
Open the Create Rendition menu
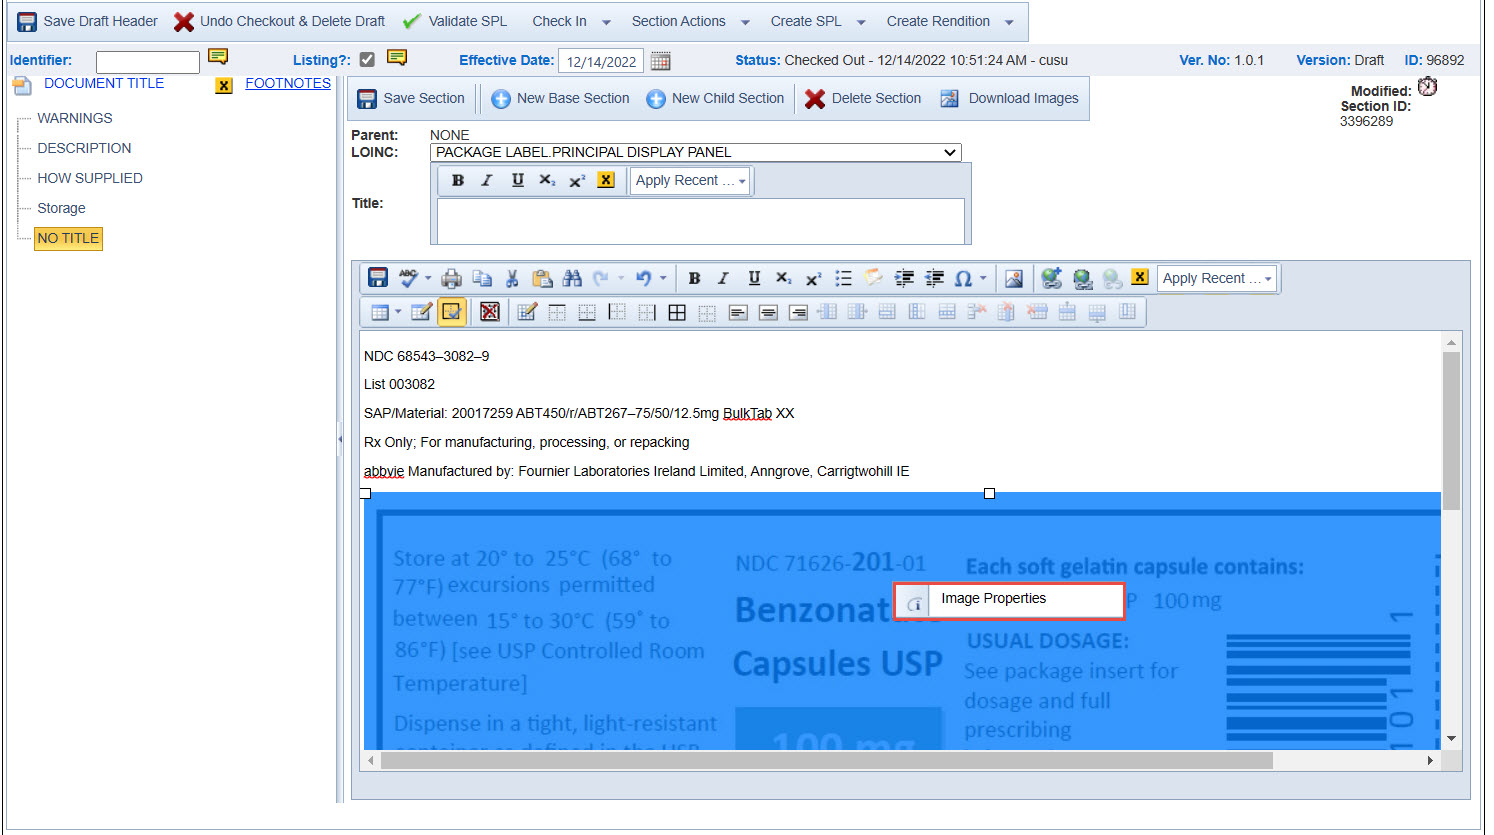[949, 21]
